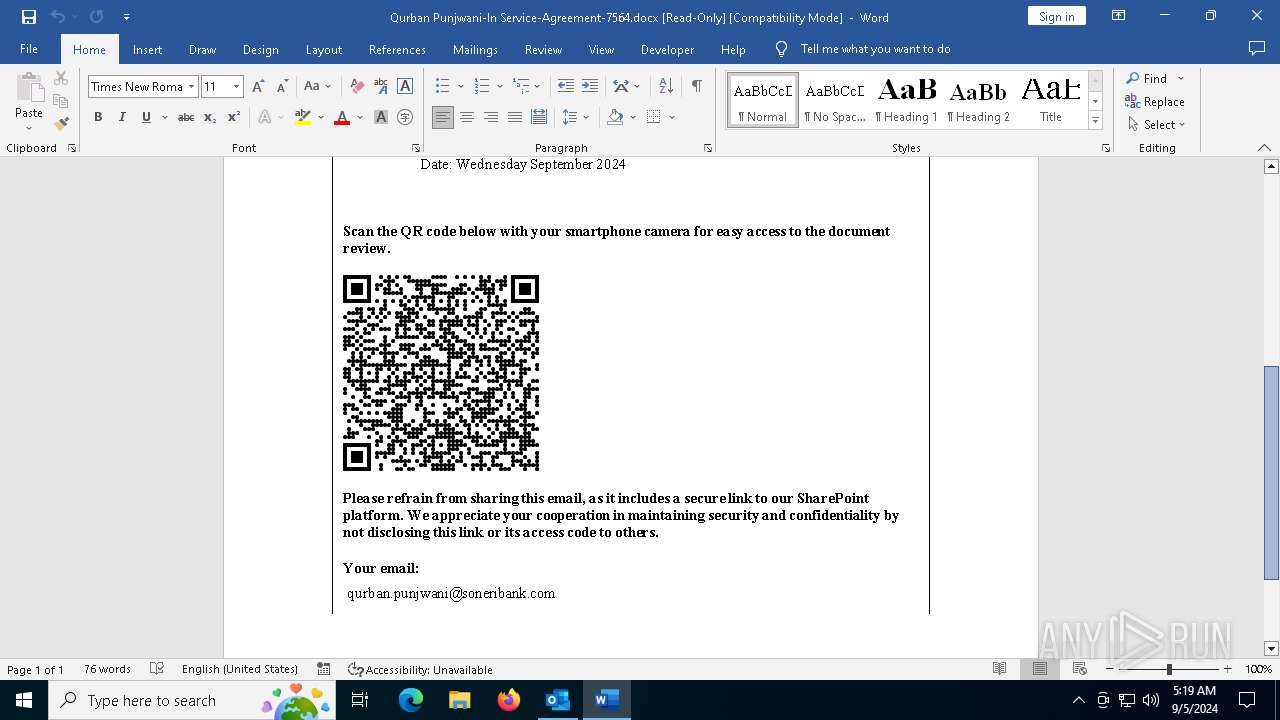Toggle Align Left
Screen dimensions: 1280x720
click(x=443, y=117)
